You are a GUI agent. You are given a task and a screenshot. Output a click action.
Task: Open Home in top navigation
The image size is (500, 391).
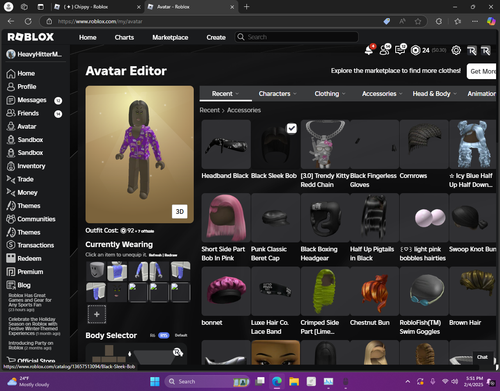(x=88, y=37)
